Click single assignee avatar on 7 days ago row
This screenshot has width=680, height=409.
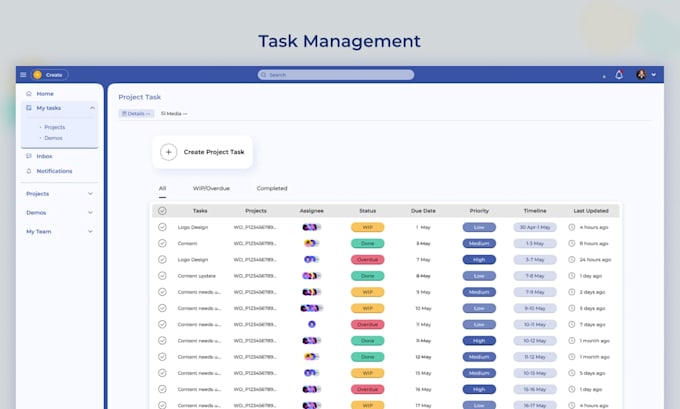[x=311, y=324]
